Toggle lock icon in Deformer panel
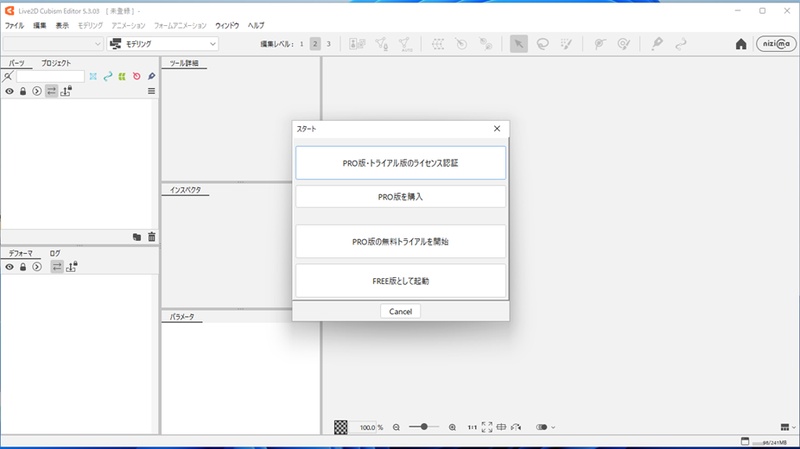 tap(23, 267)
